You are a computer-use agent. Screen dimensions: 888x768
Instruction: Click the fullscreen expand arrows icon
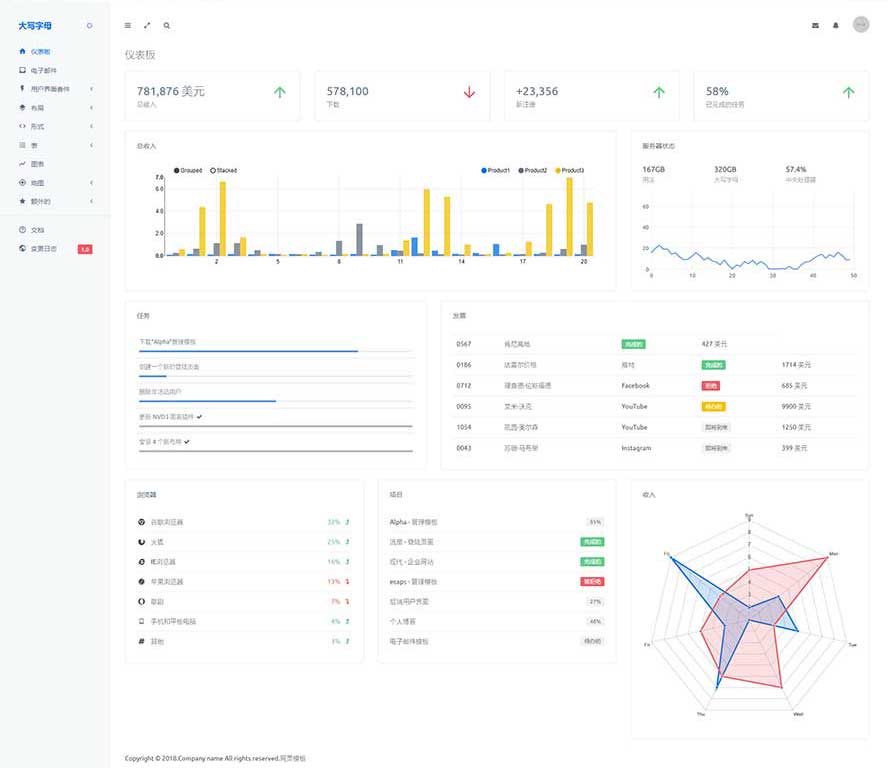pyautogui.click(x=147, y=25)
